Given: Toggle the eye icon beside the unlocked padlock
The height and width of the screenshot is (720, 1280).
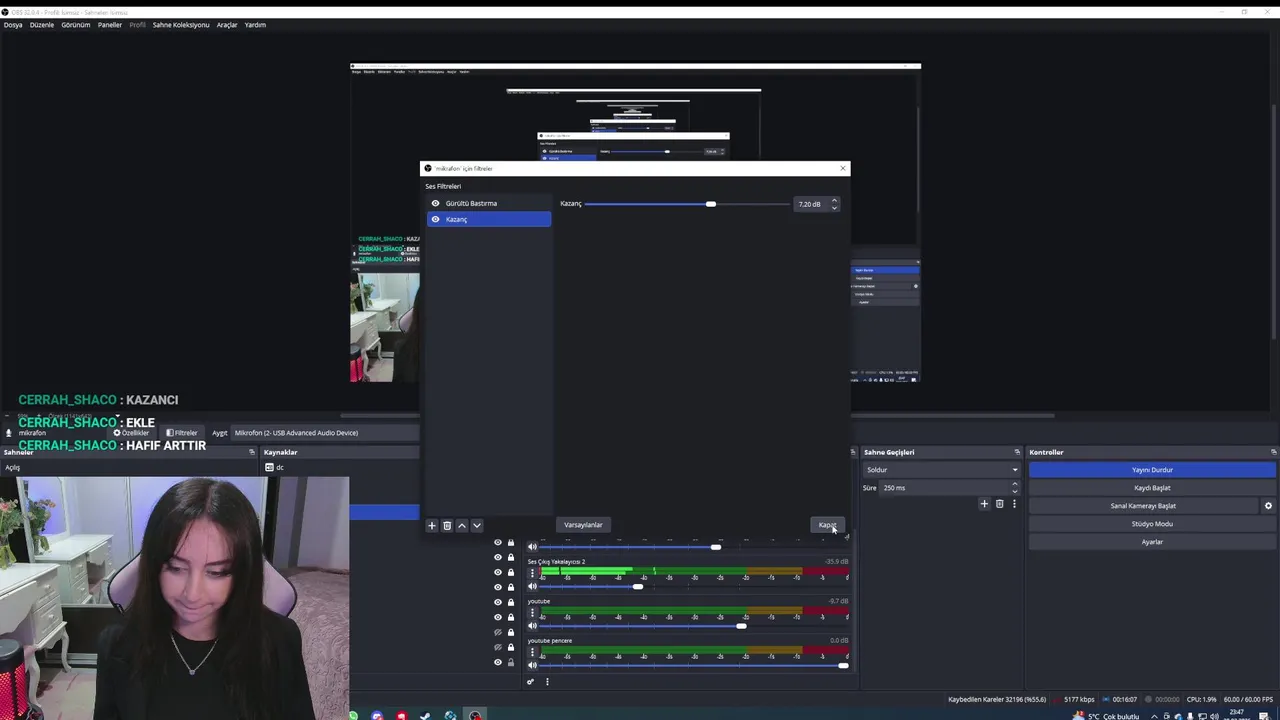Looking at the screenshot, I should 498,662.
